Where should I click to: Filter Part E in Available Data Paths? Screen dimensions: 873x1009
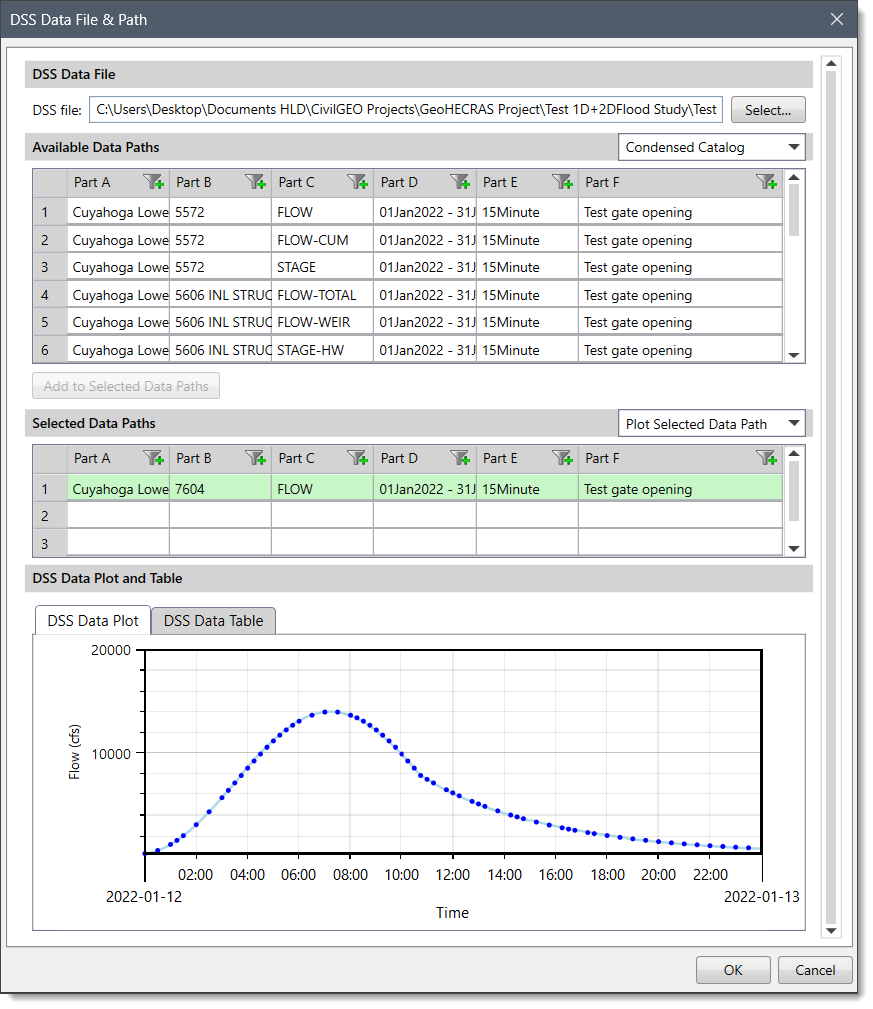tap(562, 182)
